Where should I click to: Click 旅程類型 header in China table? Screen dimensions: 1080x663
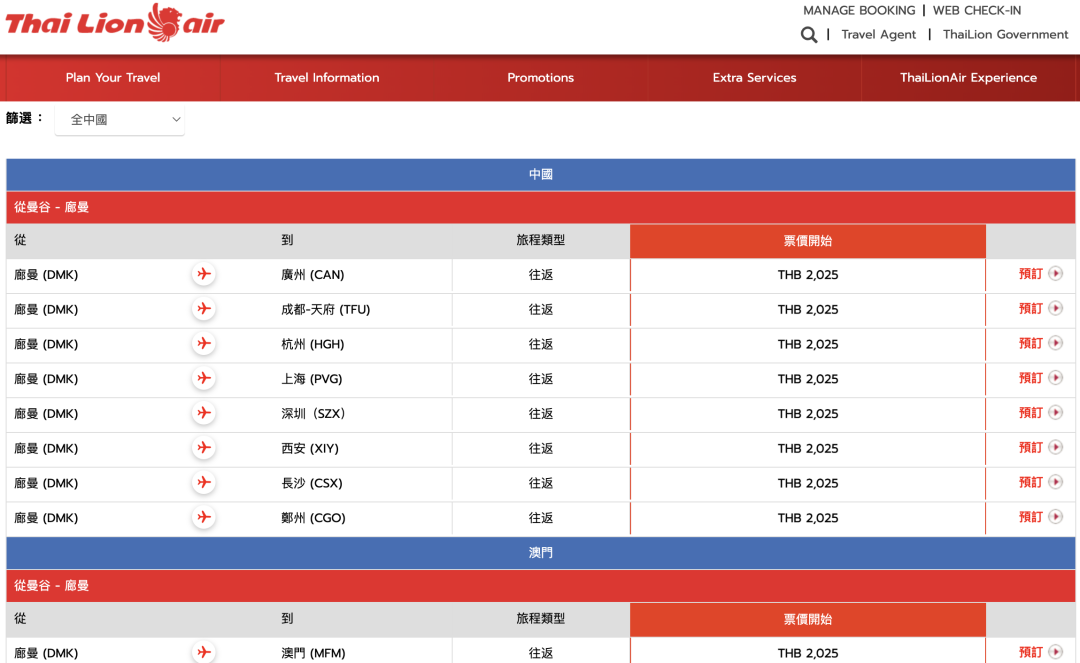point(541,240)
